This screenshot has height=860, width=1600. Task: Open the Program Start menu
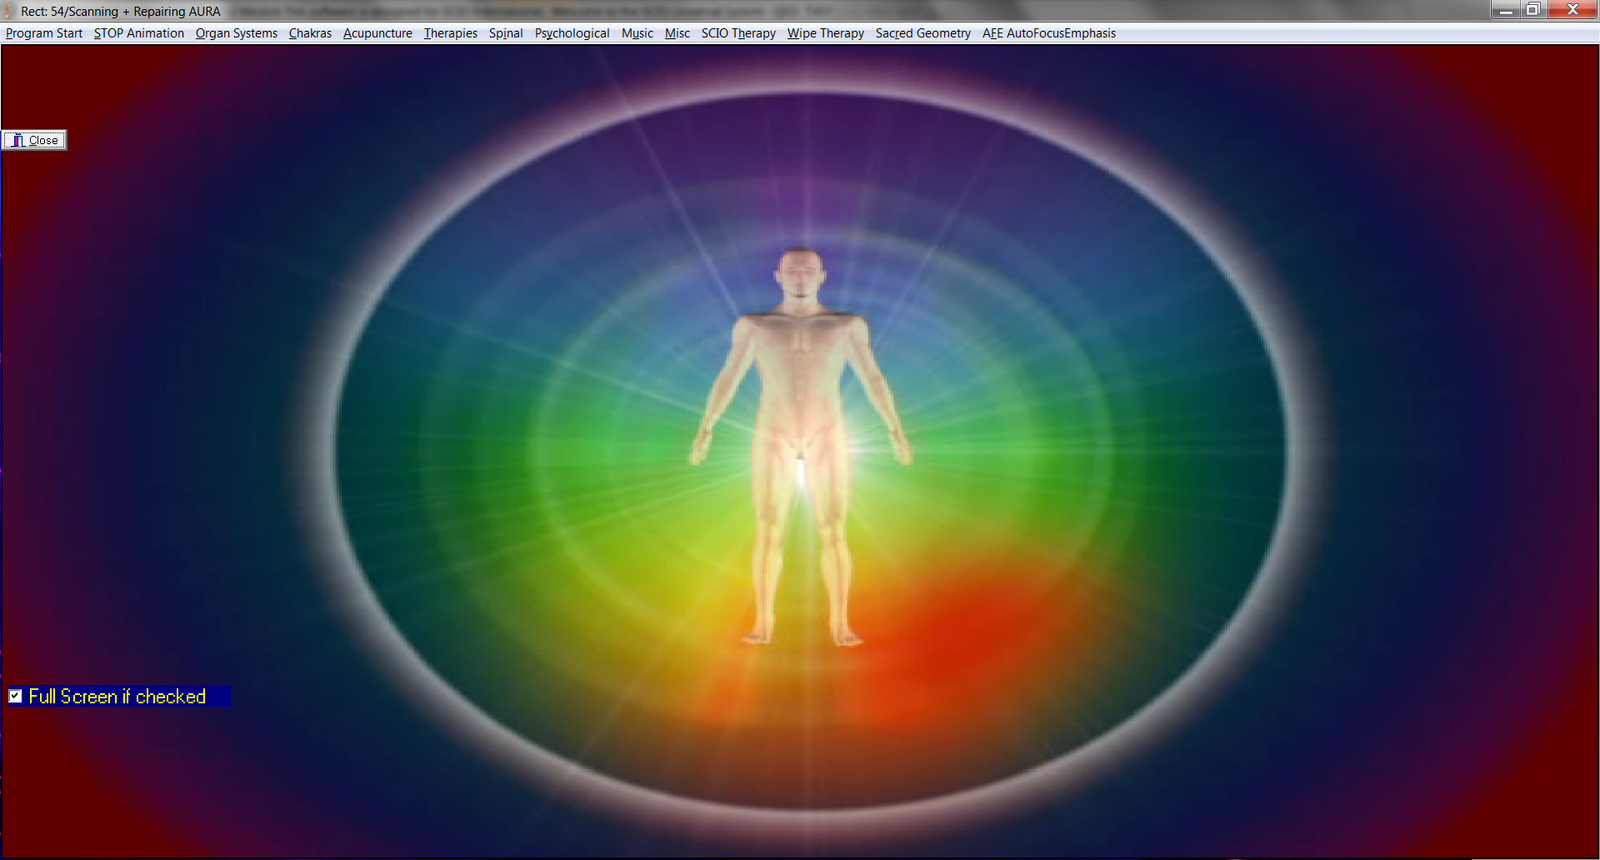click(44, 33)
